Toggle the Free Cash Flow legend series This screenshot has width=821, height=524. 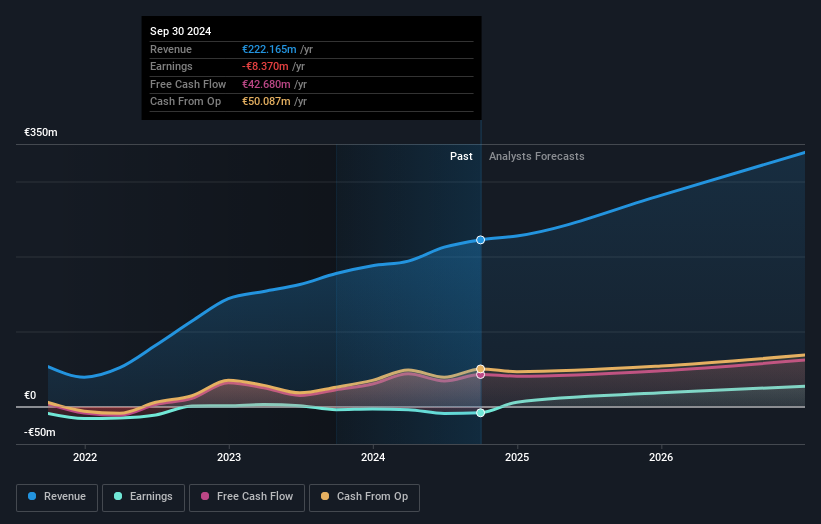(247, 497)
